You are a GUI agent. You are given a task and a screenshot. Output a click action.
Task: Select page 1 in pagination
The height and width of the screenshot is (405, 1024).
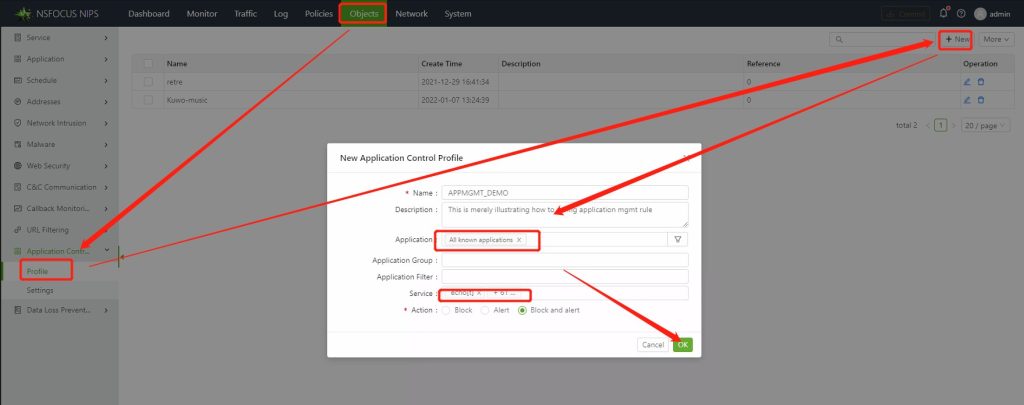pos(940,125)
